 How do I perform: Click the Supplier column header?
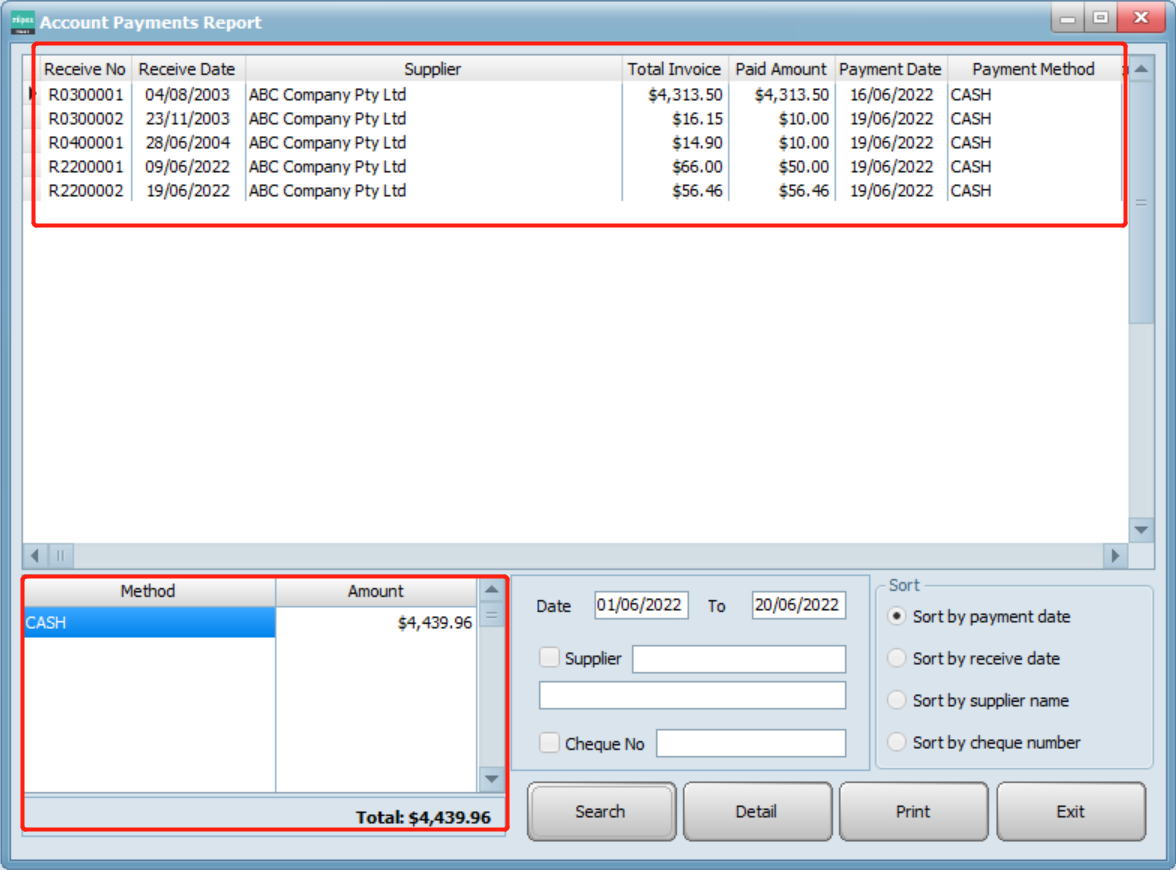(433, 69)
